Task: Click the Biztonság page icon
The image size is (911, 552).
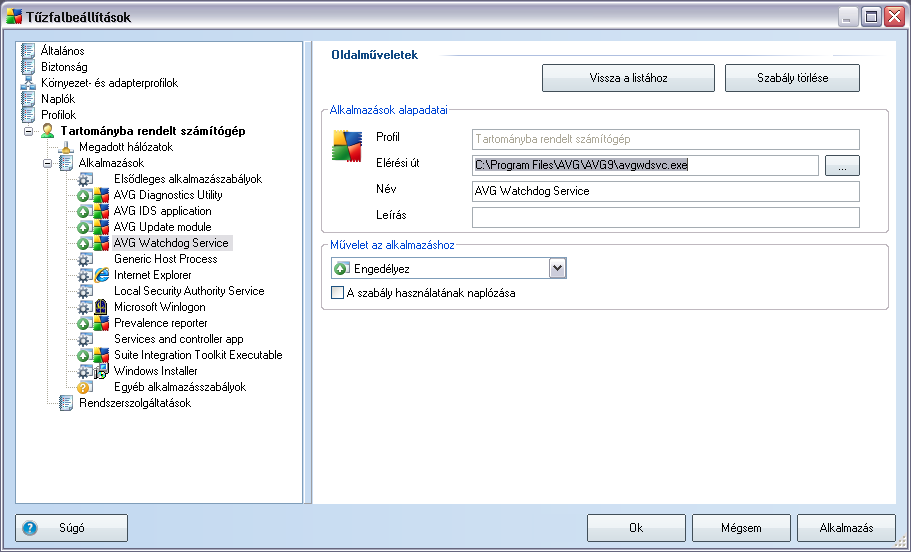Action: 28,67
